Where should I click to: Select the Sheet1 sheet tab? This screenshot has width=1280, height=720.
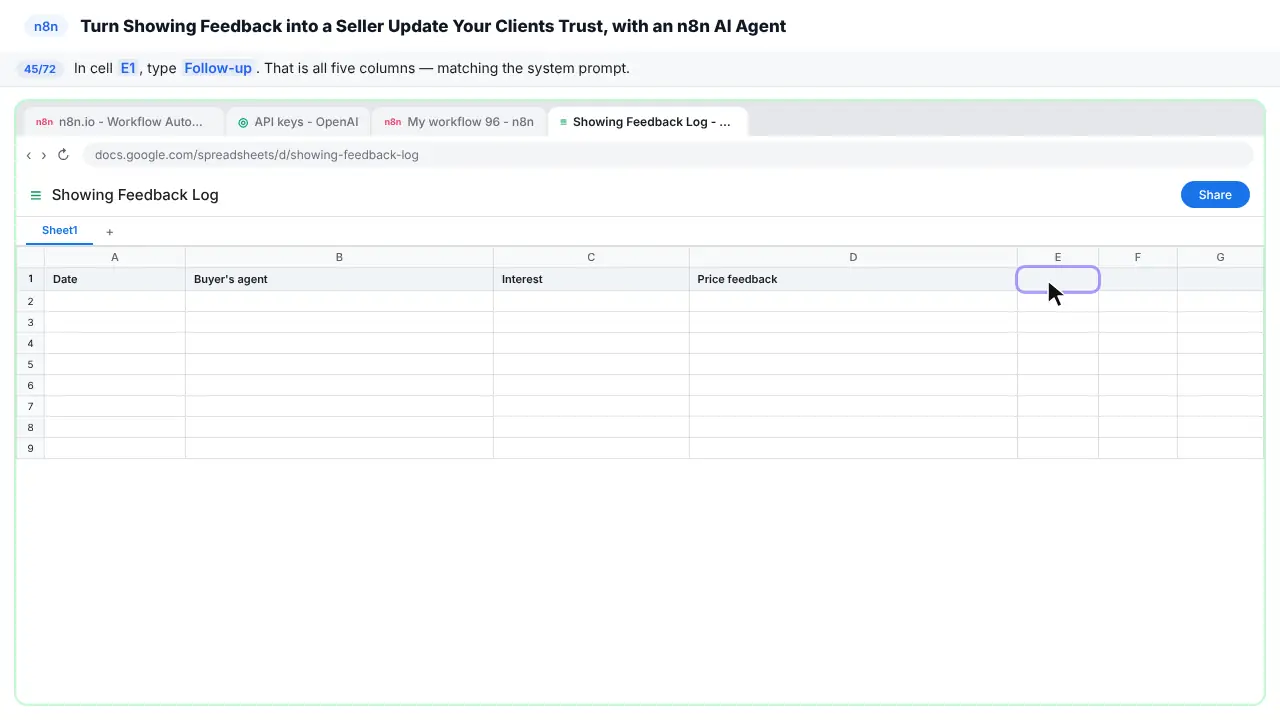[60, 231]
